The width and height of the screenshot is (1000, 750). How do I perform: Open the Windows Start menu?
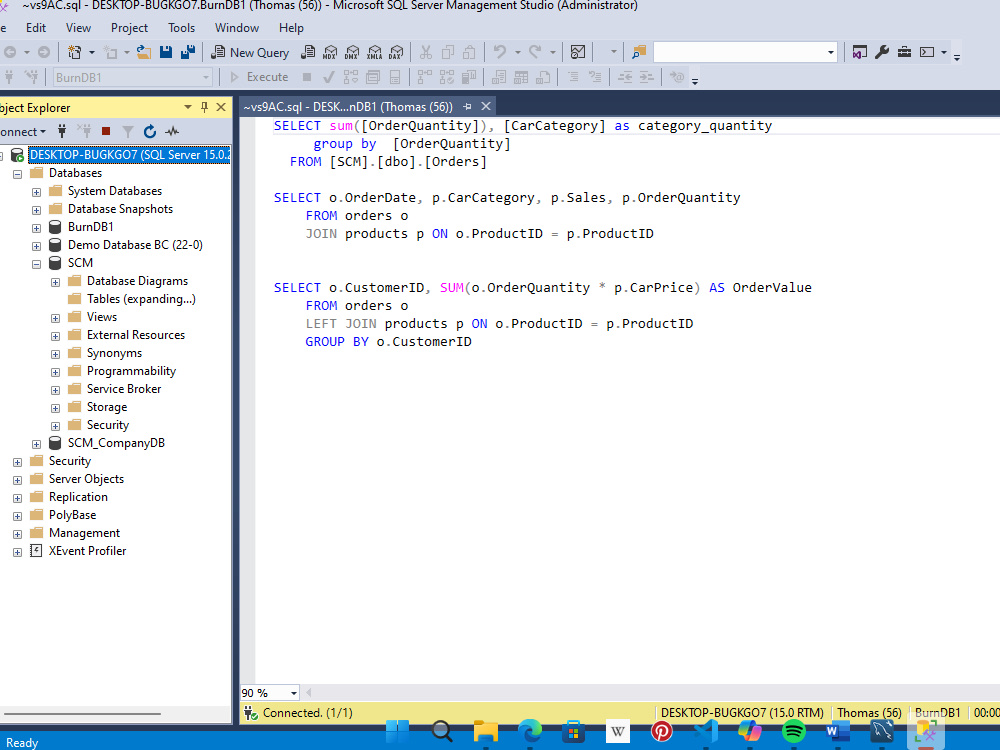coord(397,732)
